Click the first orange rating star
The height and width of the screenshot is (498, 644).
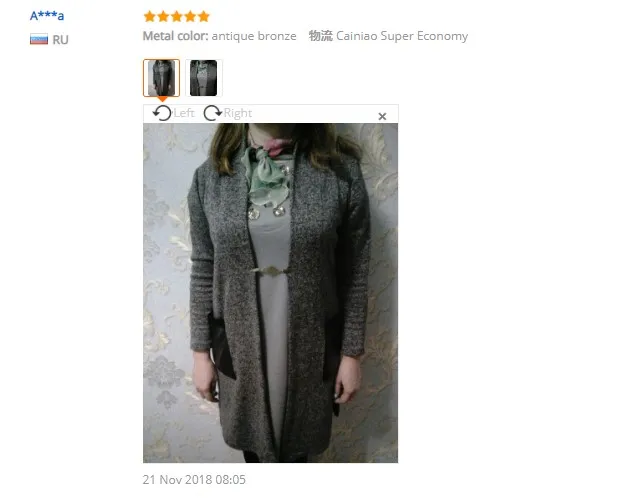(150, 16)
